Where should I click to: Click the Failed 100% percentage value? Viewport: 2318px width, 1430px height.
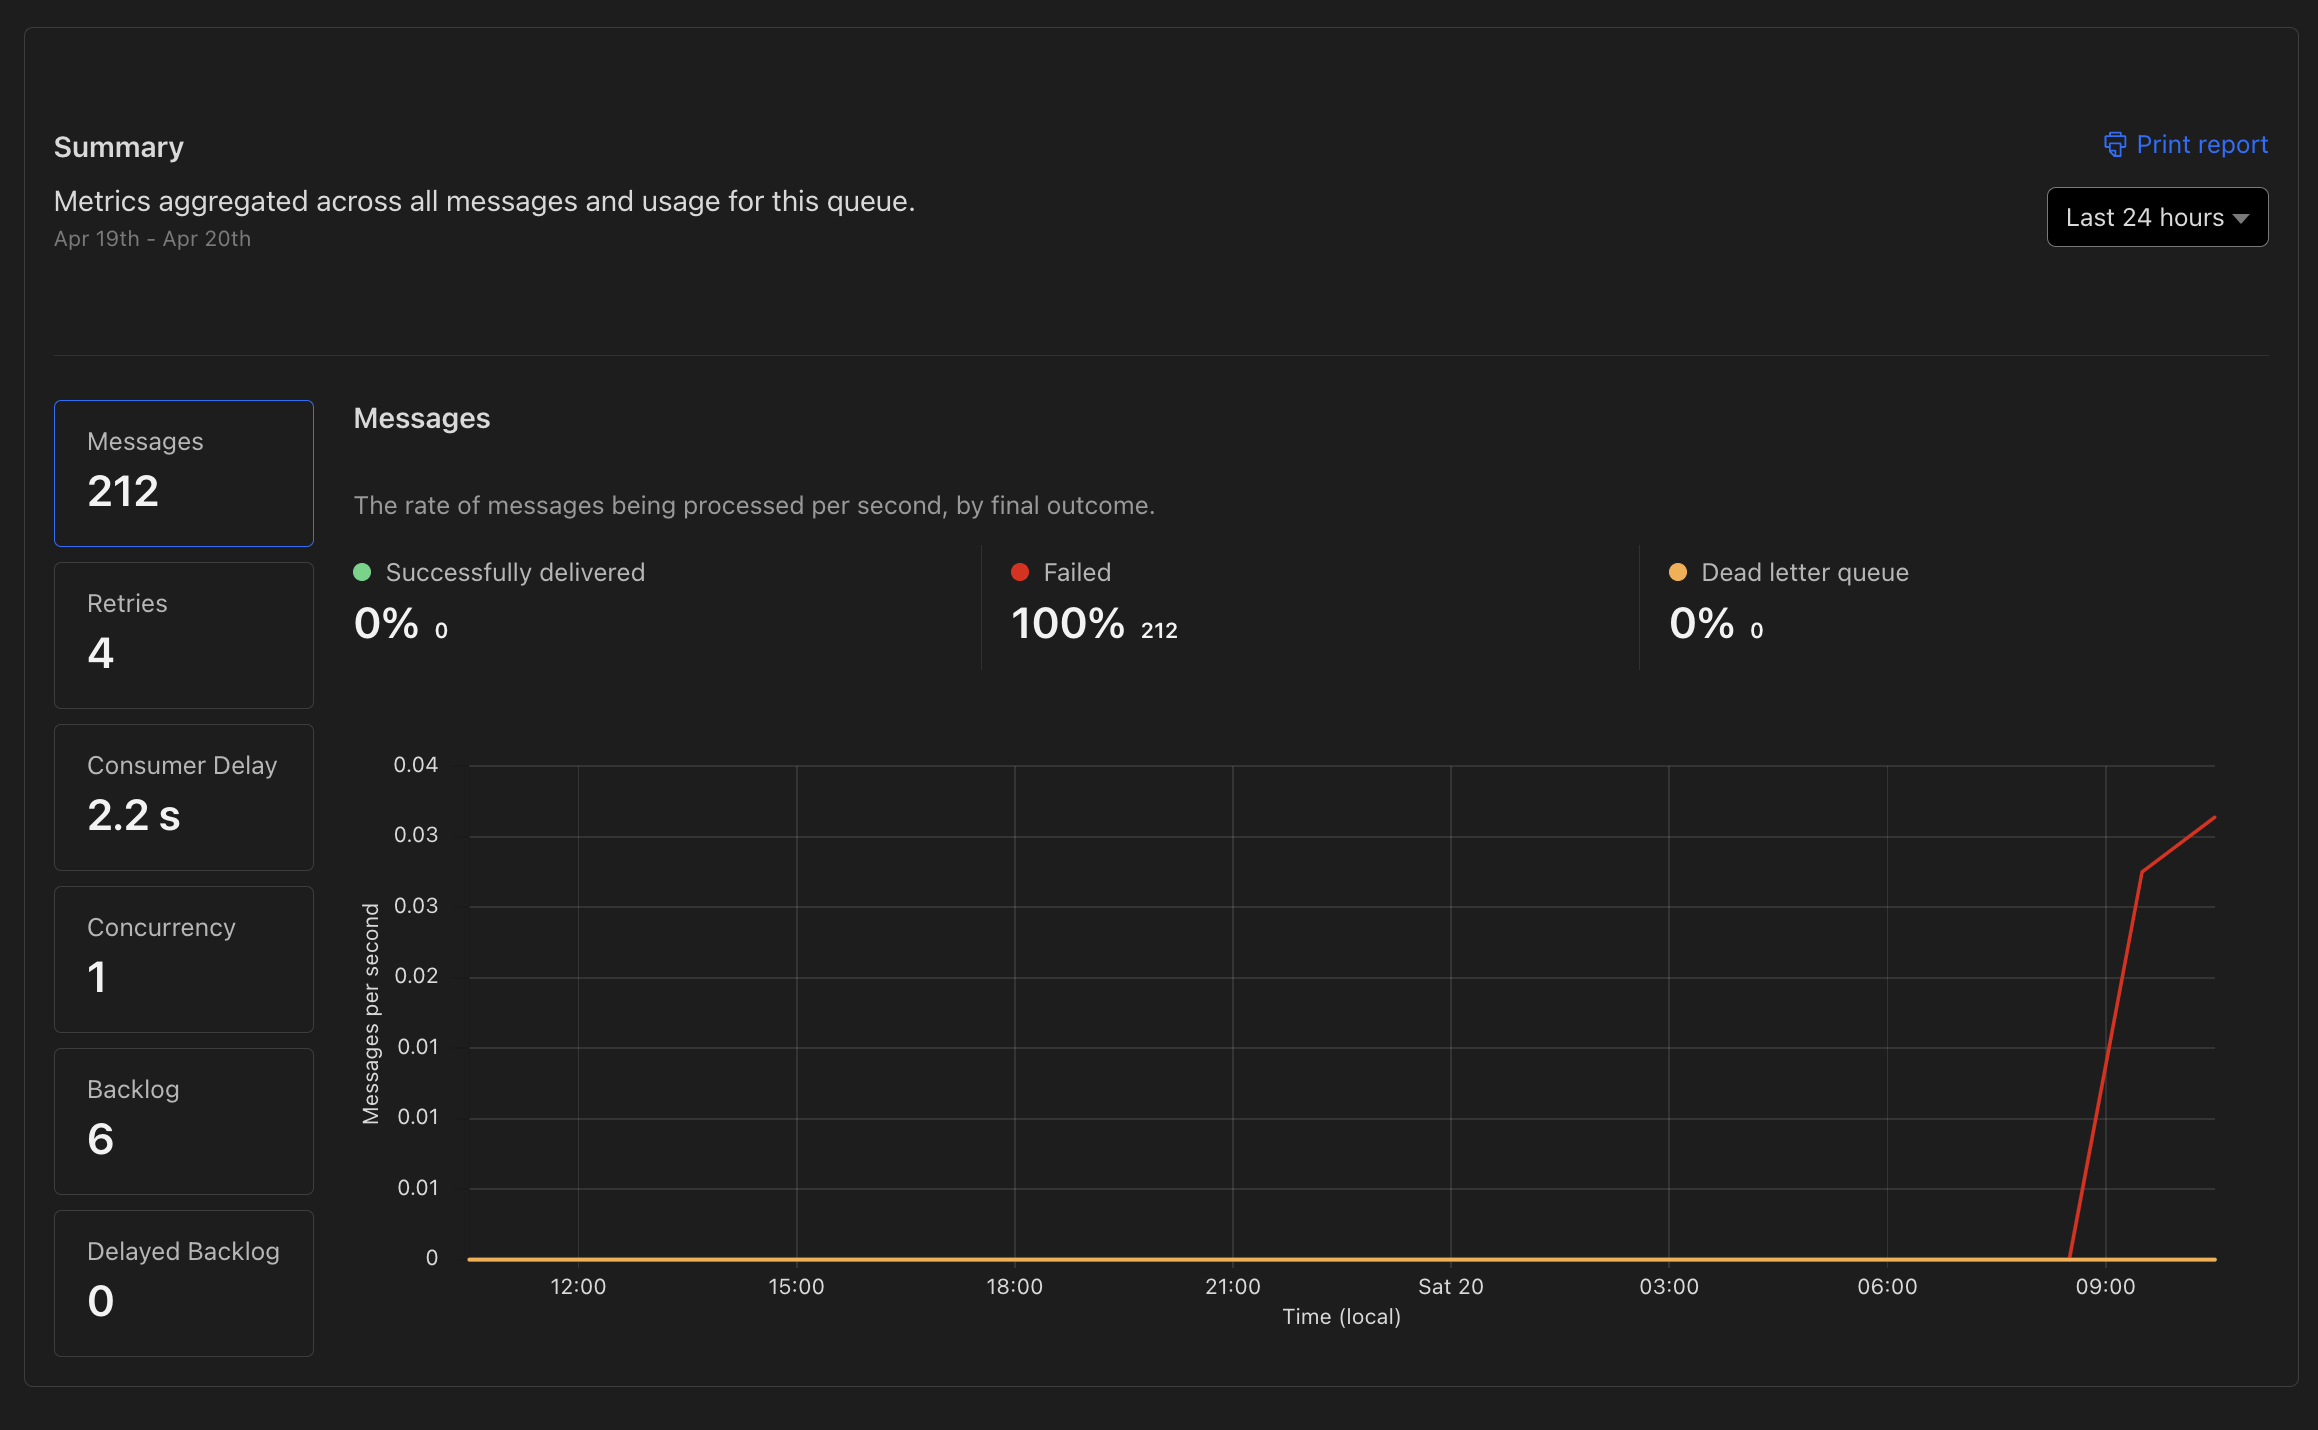[1068, 623]
